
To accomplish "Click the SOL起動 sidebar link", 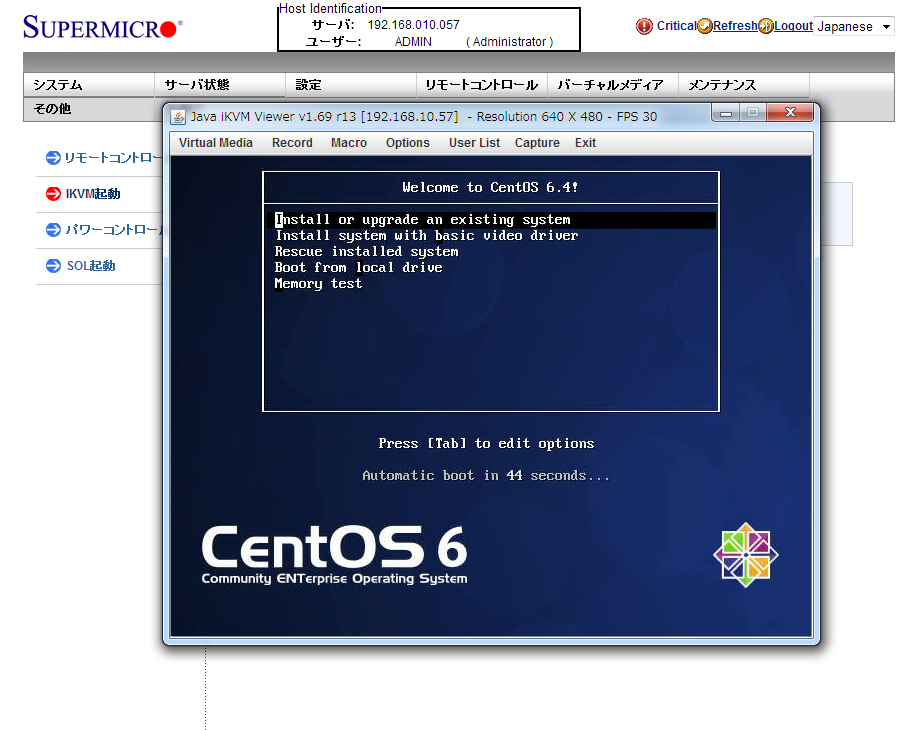I will tap(91, 266).
